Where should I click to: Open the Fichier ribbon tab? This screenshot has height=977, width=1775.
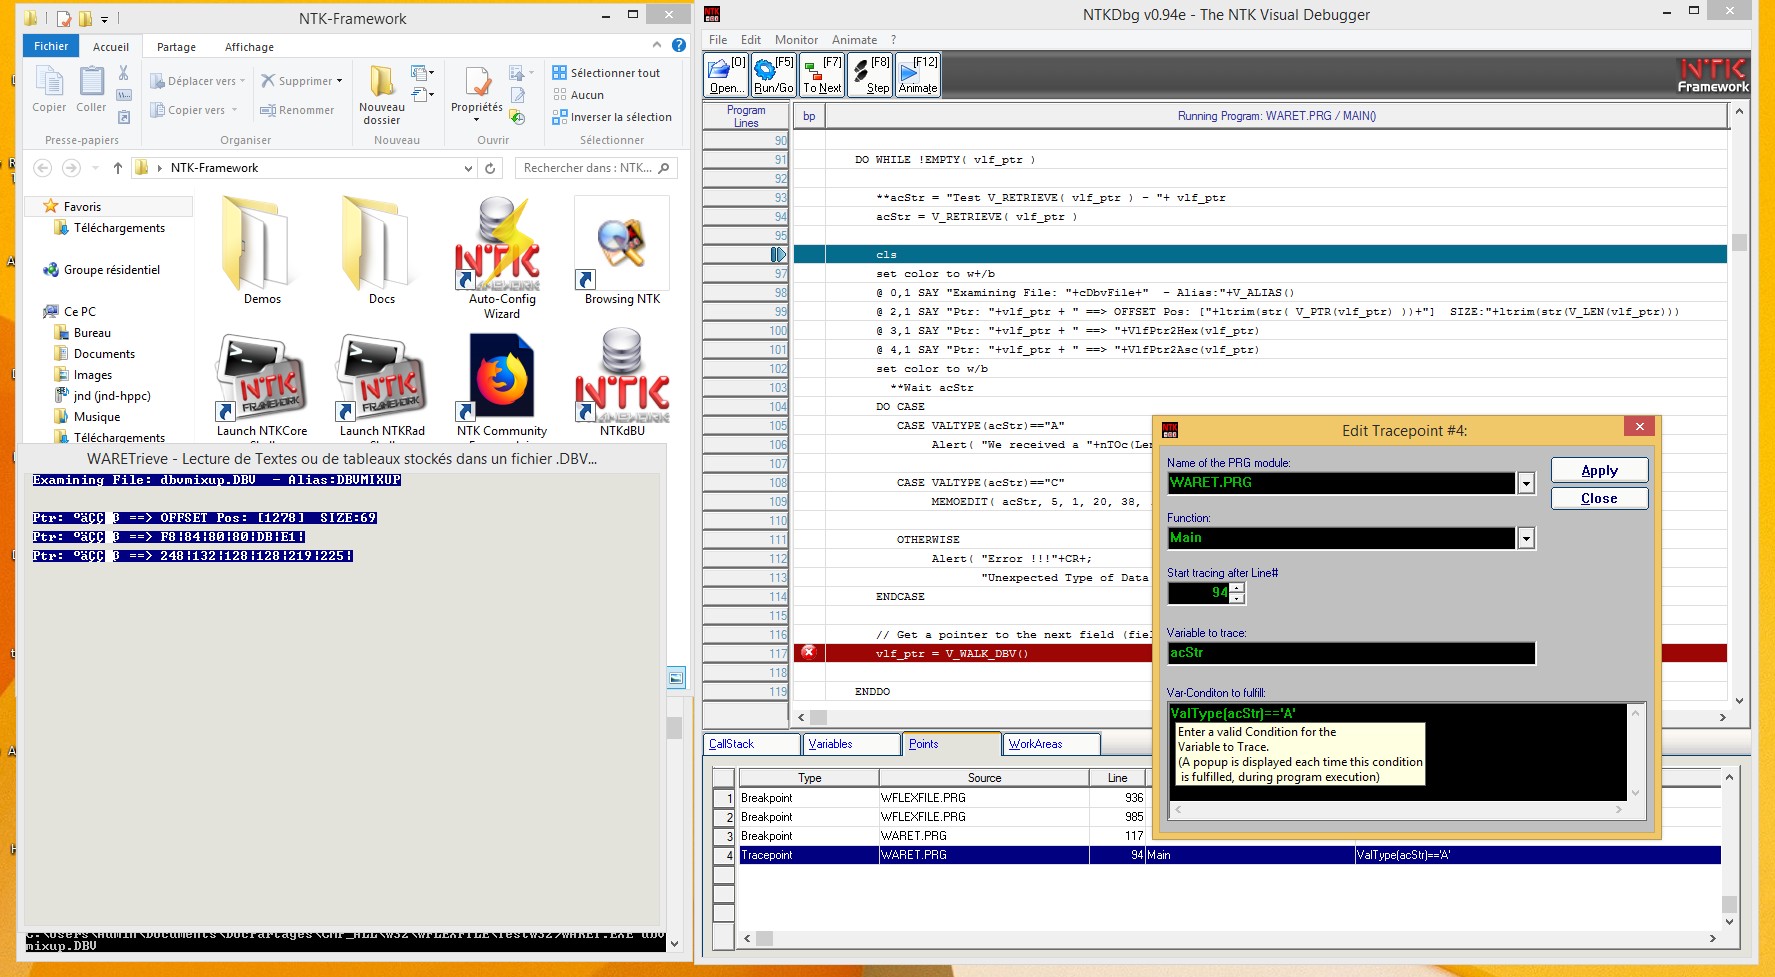click(x=51, y=46)
